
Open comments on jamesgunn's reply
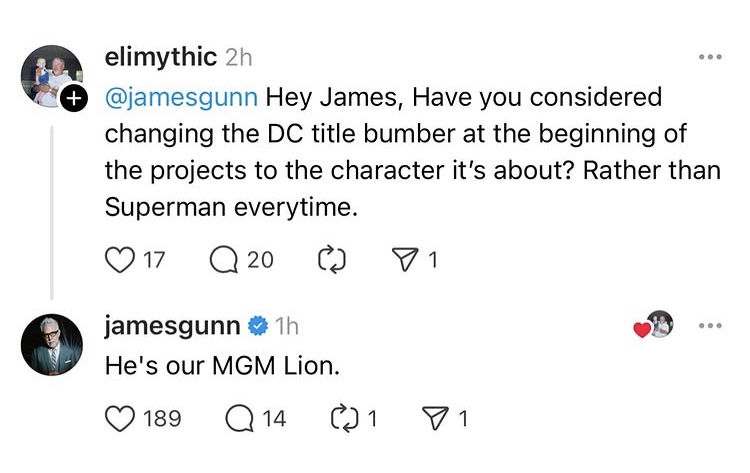(x=239, y=417)
